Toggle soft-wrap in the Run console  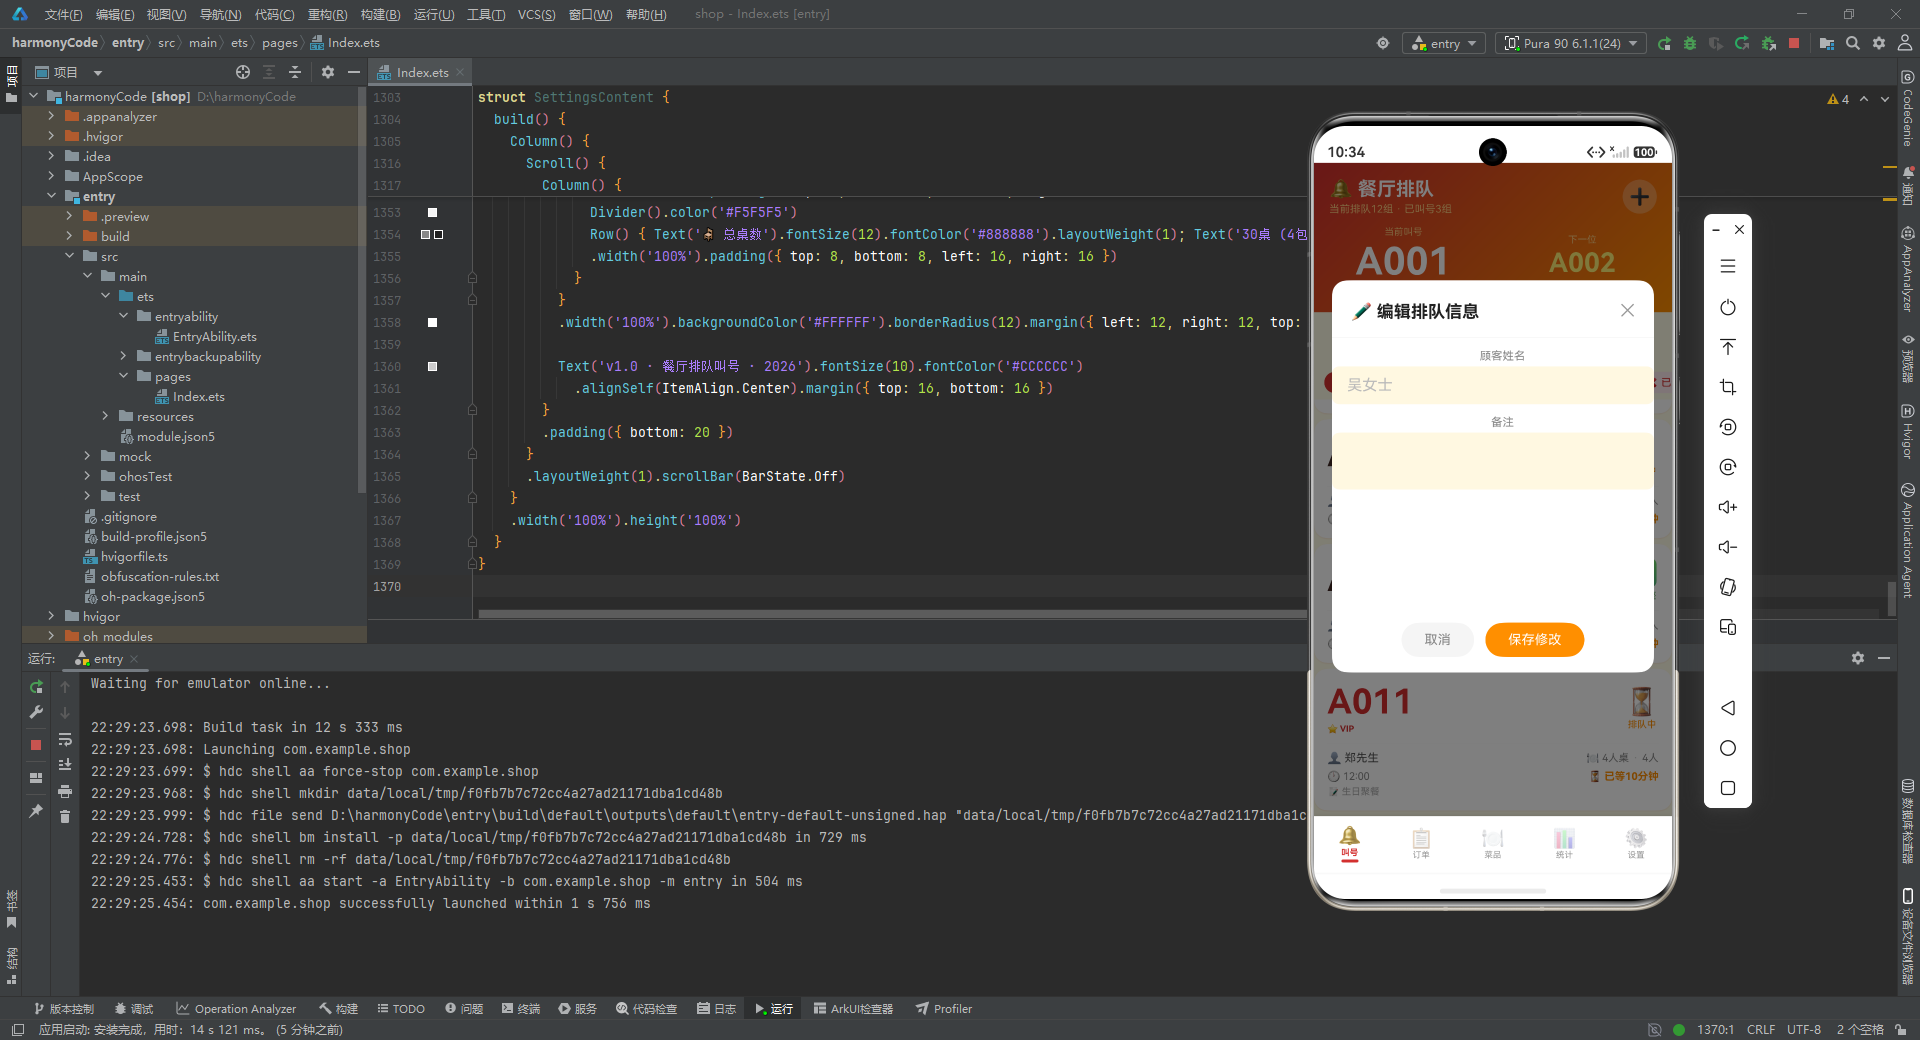click(65, 739)
